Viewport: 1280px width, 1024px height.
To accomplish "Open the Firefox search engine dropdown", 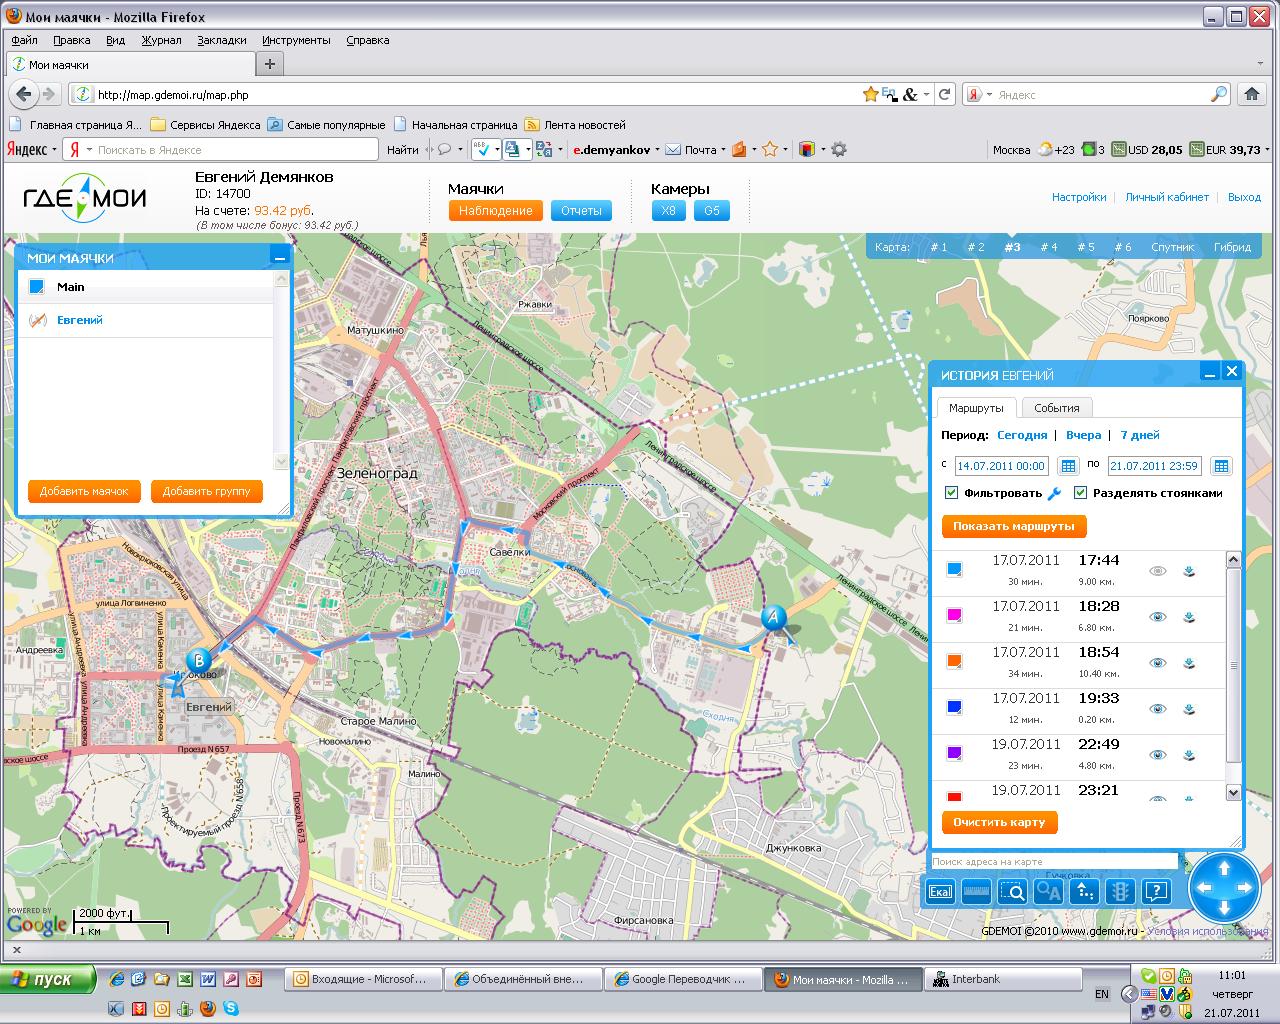I will click(x=979, y=95).
